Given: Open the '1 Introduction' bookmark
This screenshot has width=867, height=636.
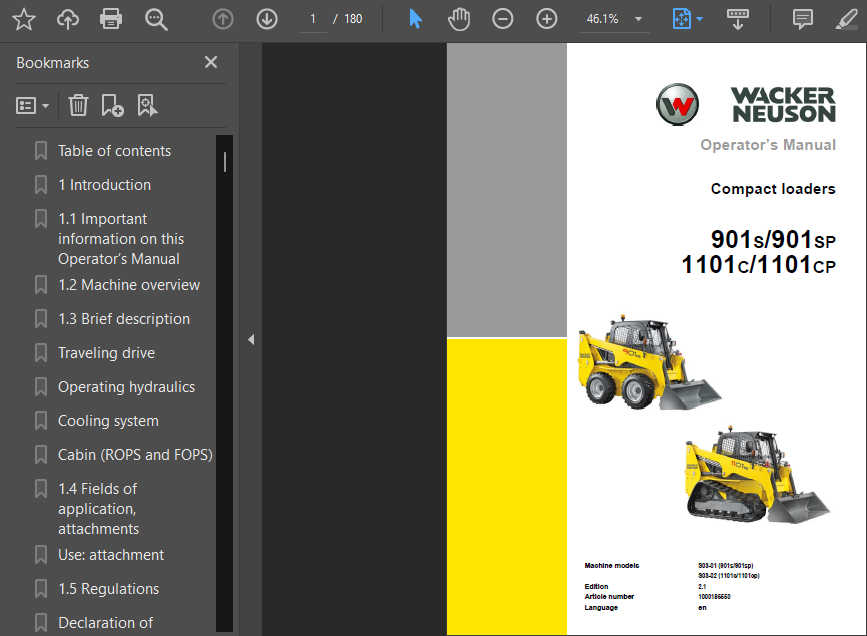Looking at the screenshot, I should coord(105,185).
